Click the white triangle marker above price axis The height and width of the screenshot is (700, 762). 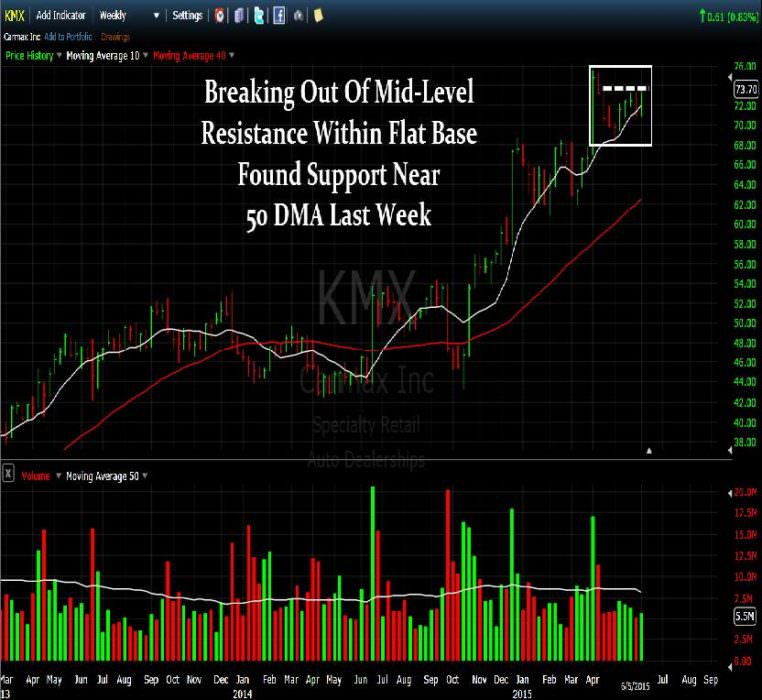tap(649, 451)
